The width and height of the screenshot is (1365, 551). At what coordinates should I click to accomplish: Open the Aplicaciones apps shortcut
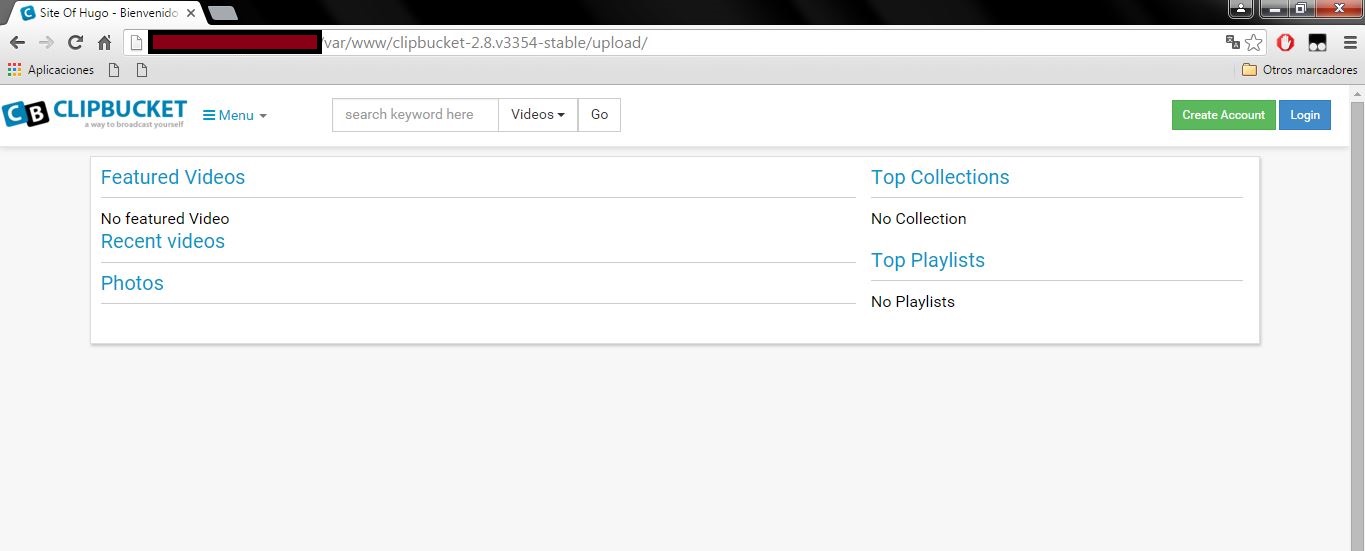click(50, 70)
